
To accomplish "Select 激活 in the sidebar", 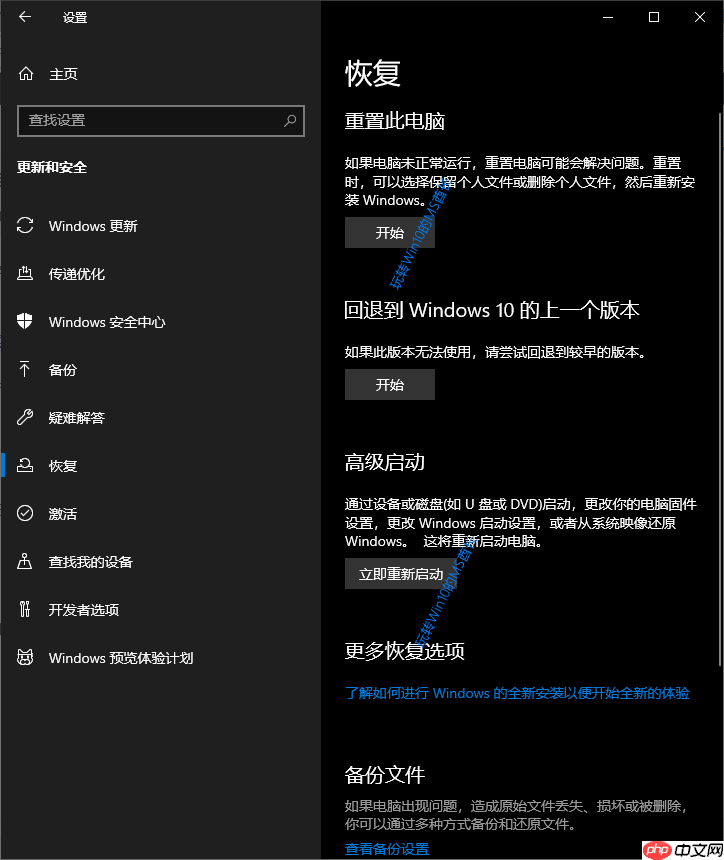I will 63,514.
